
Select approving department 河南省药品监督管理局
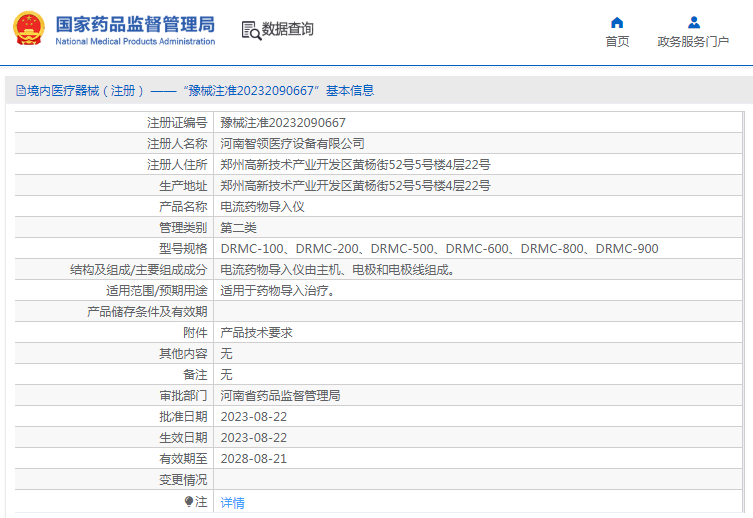280,396
